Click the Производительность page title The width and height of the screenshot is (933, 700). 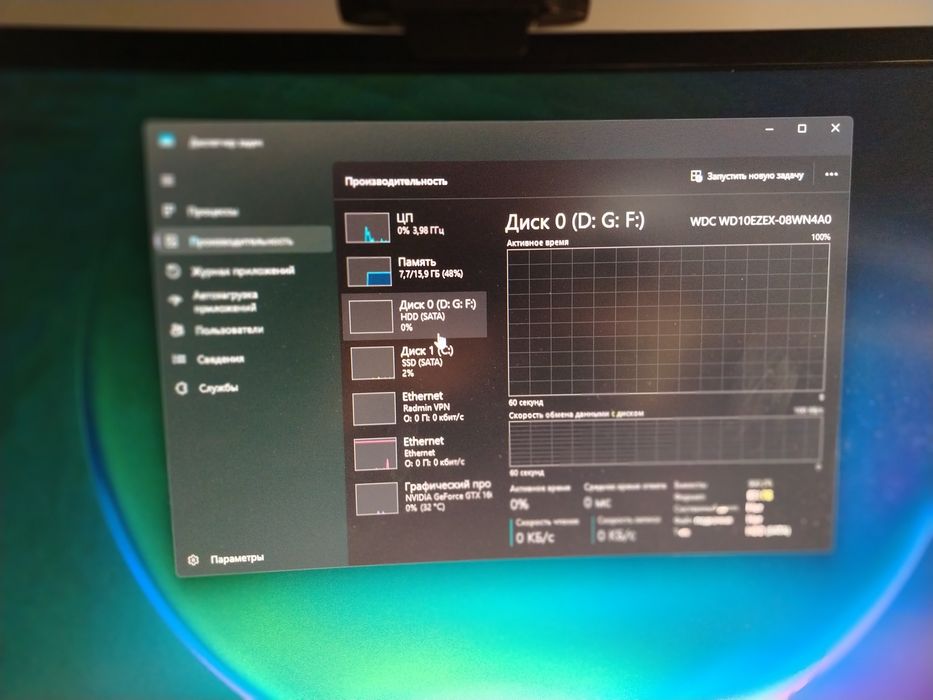[396, 181]
